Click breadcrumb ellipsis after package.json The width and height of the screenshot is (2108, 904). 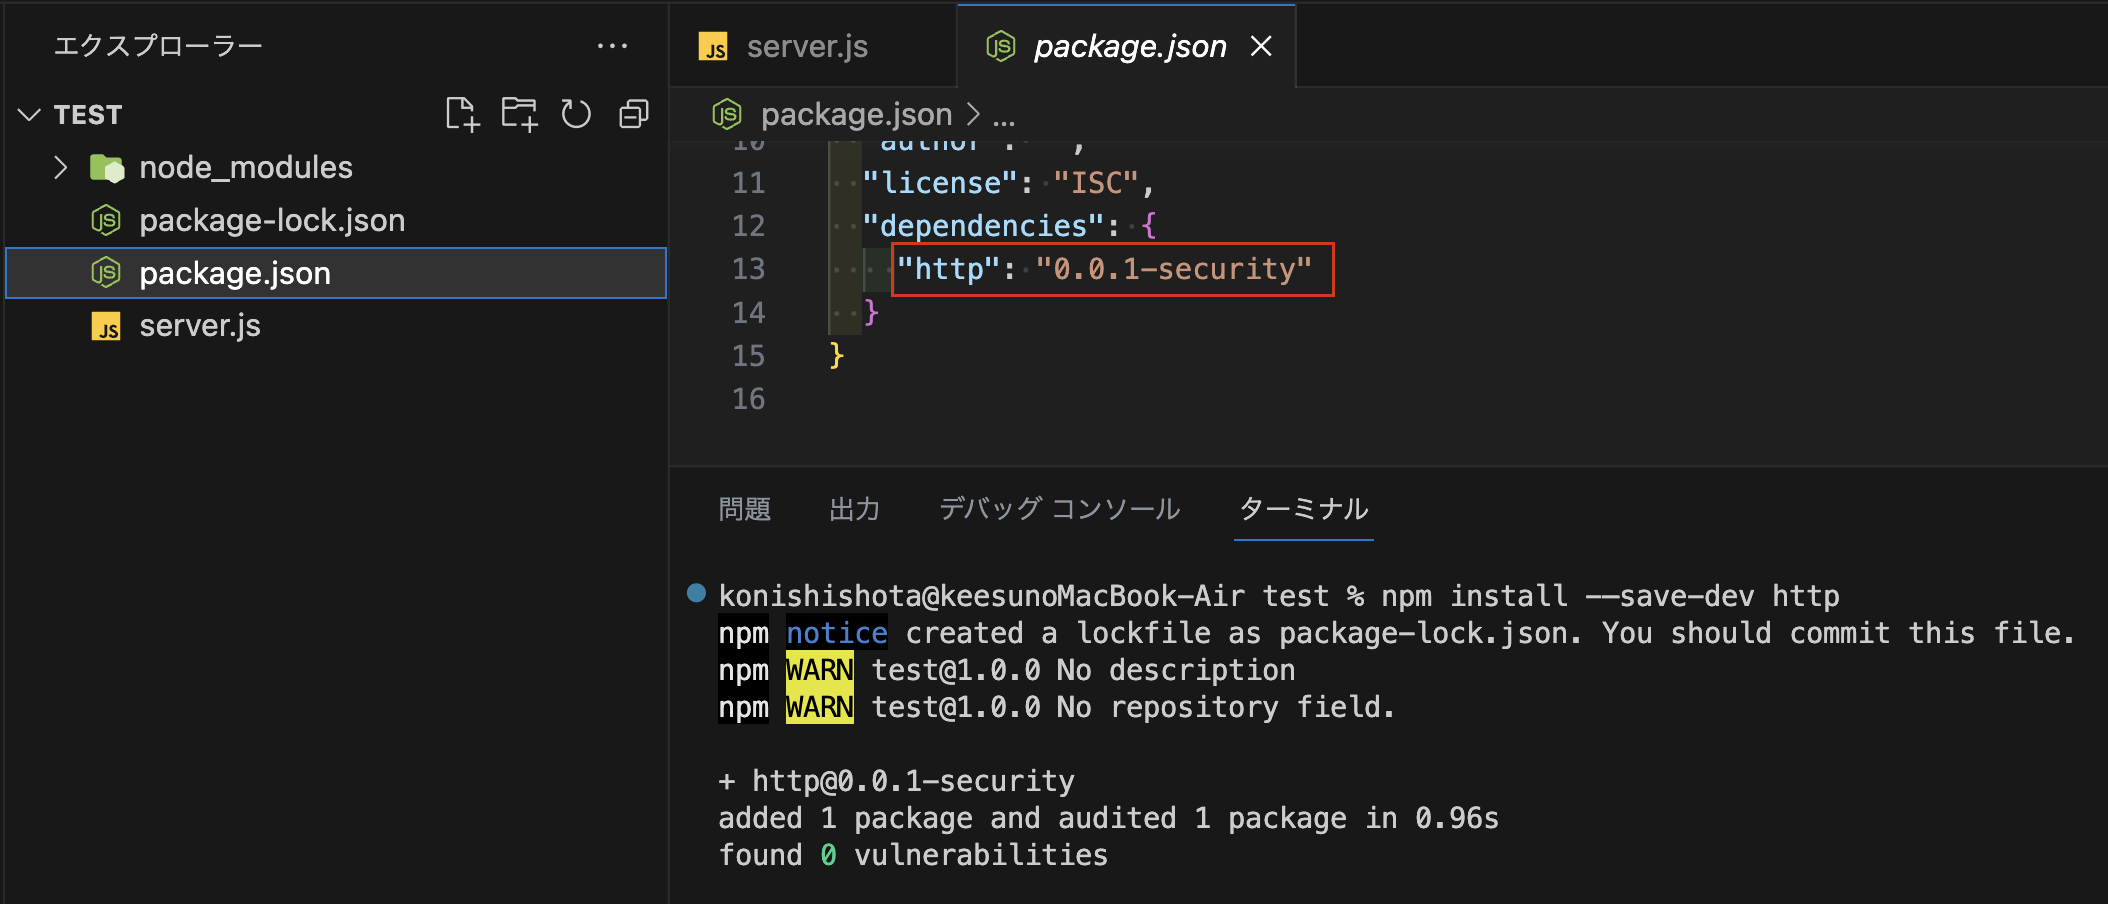[1004, 116]
